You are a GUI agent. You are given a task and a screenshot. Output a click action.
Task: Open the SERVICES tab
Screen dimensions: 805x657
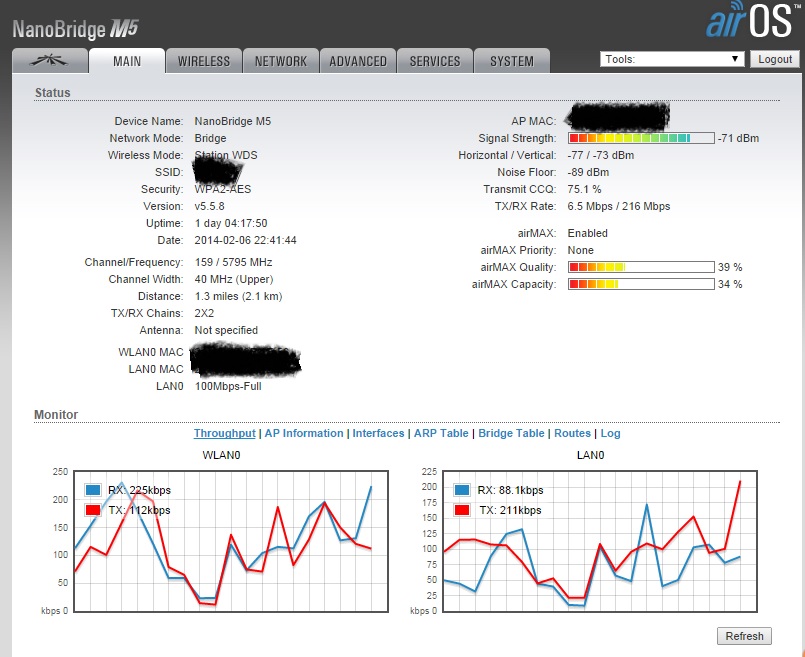[435, 61]
